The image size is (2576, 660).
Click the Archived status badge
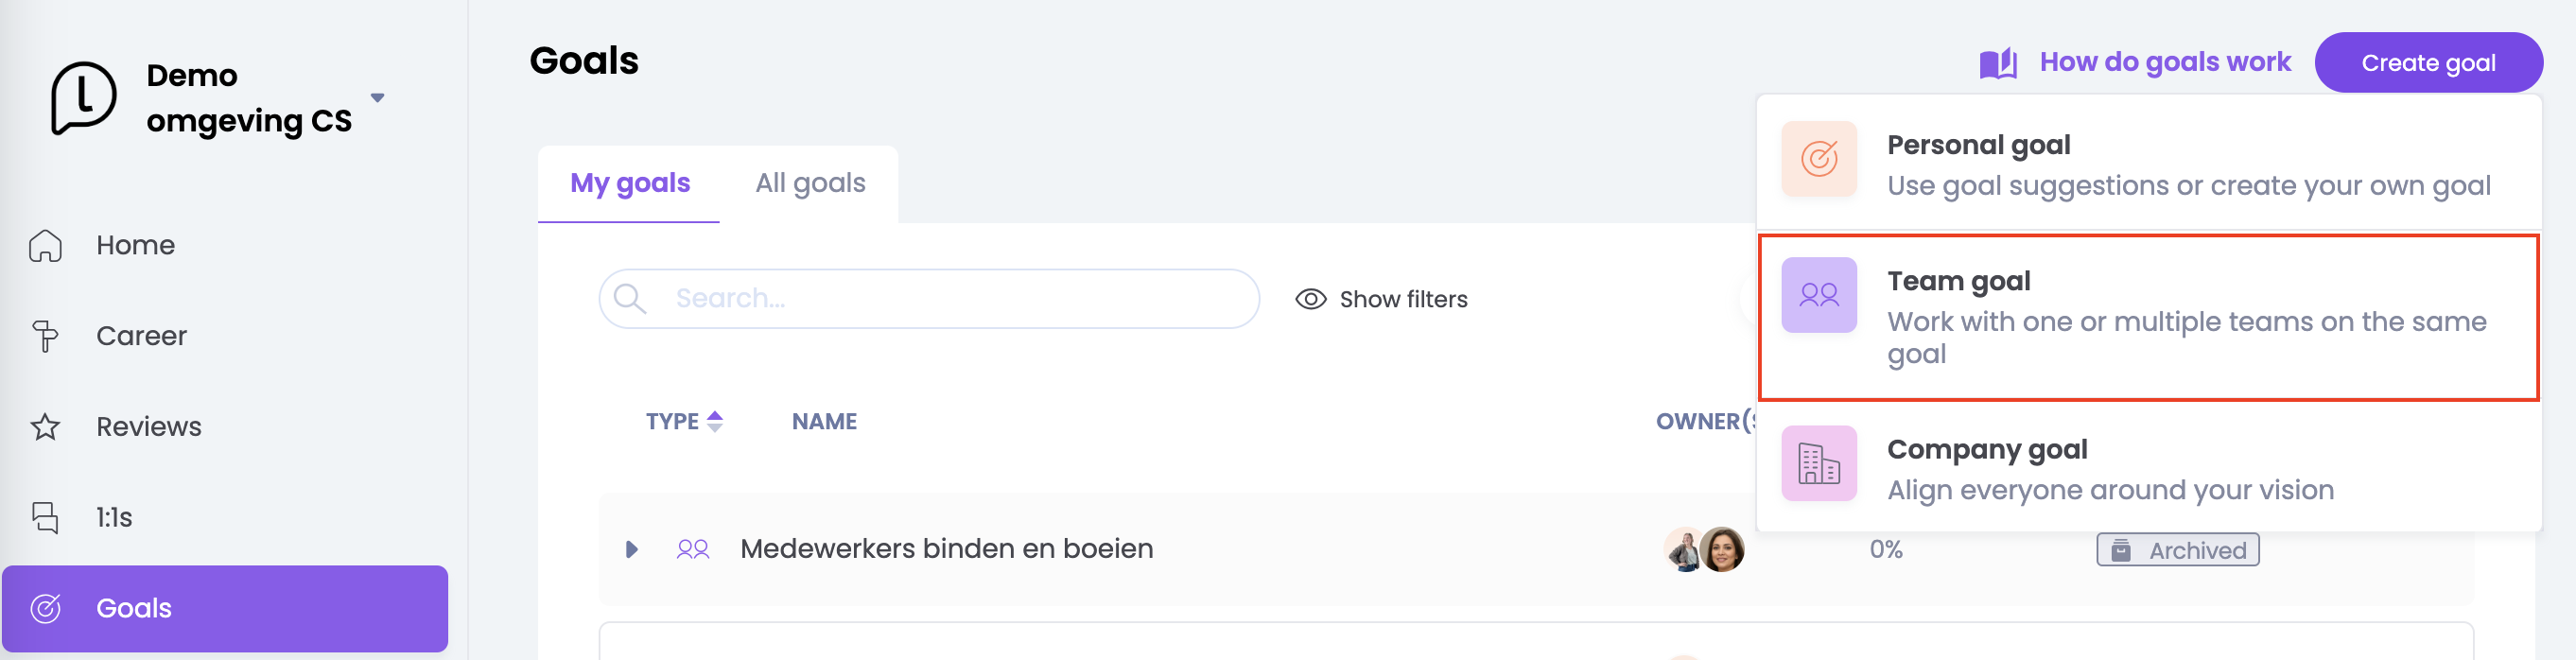pyautogui.click(x=2176, y=550)
